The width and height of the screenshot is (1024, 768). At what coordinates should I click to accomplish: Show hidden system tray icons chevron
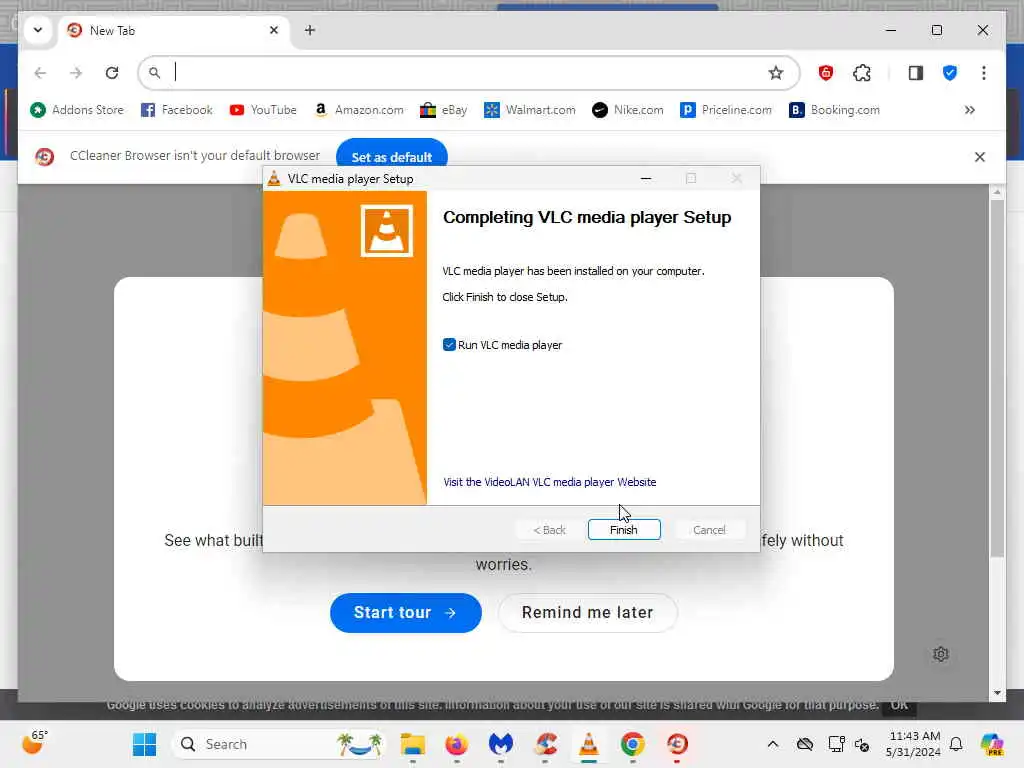click(773, 744)
